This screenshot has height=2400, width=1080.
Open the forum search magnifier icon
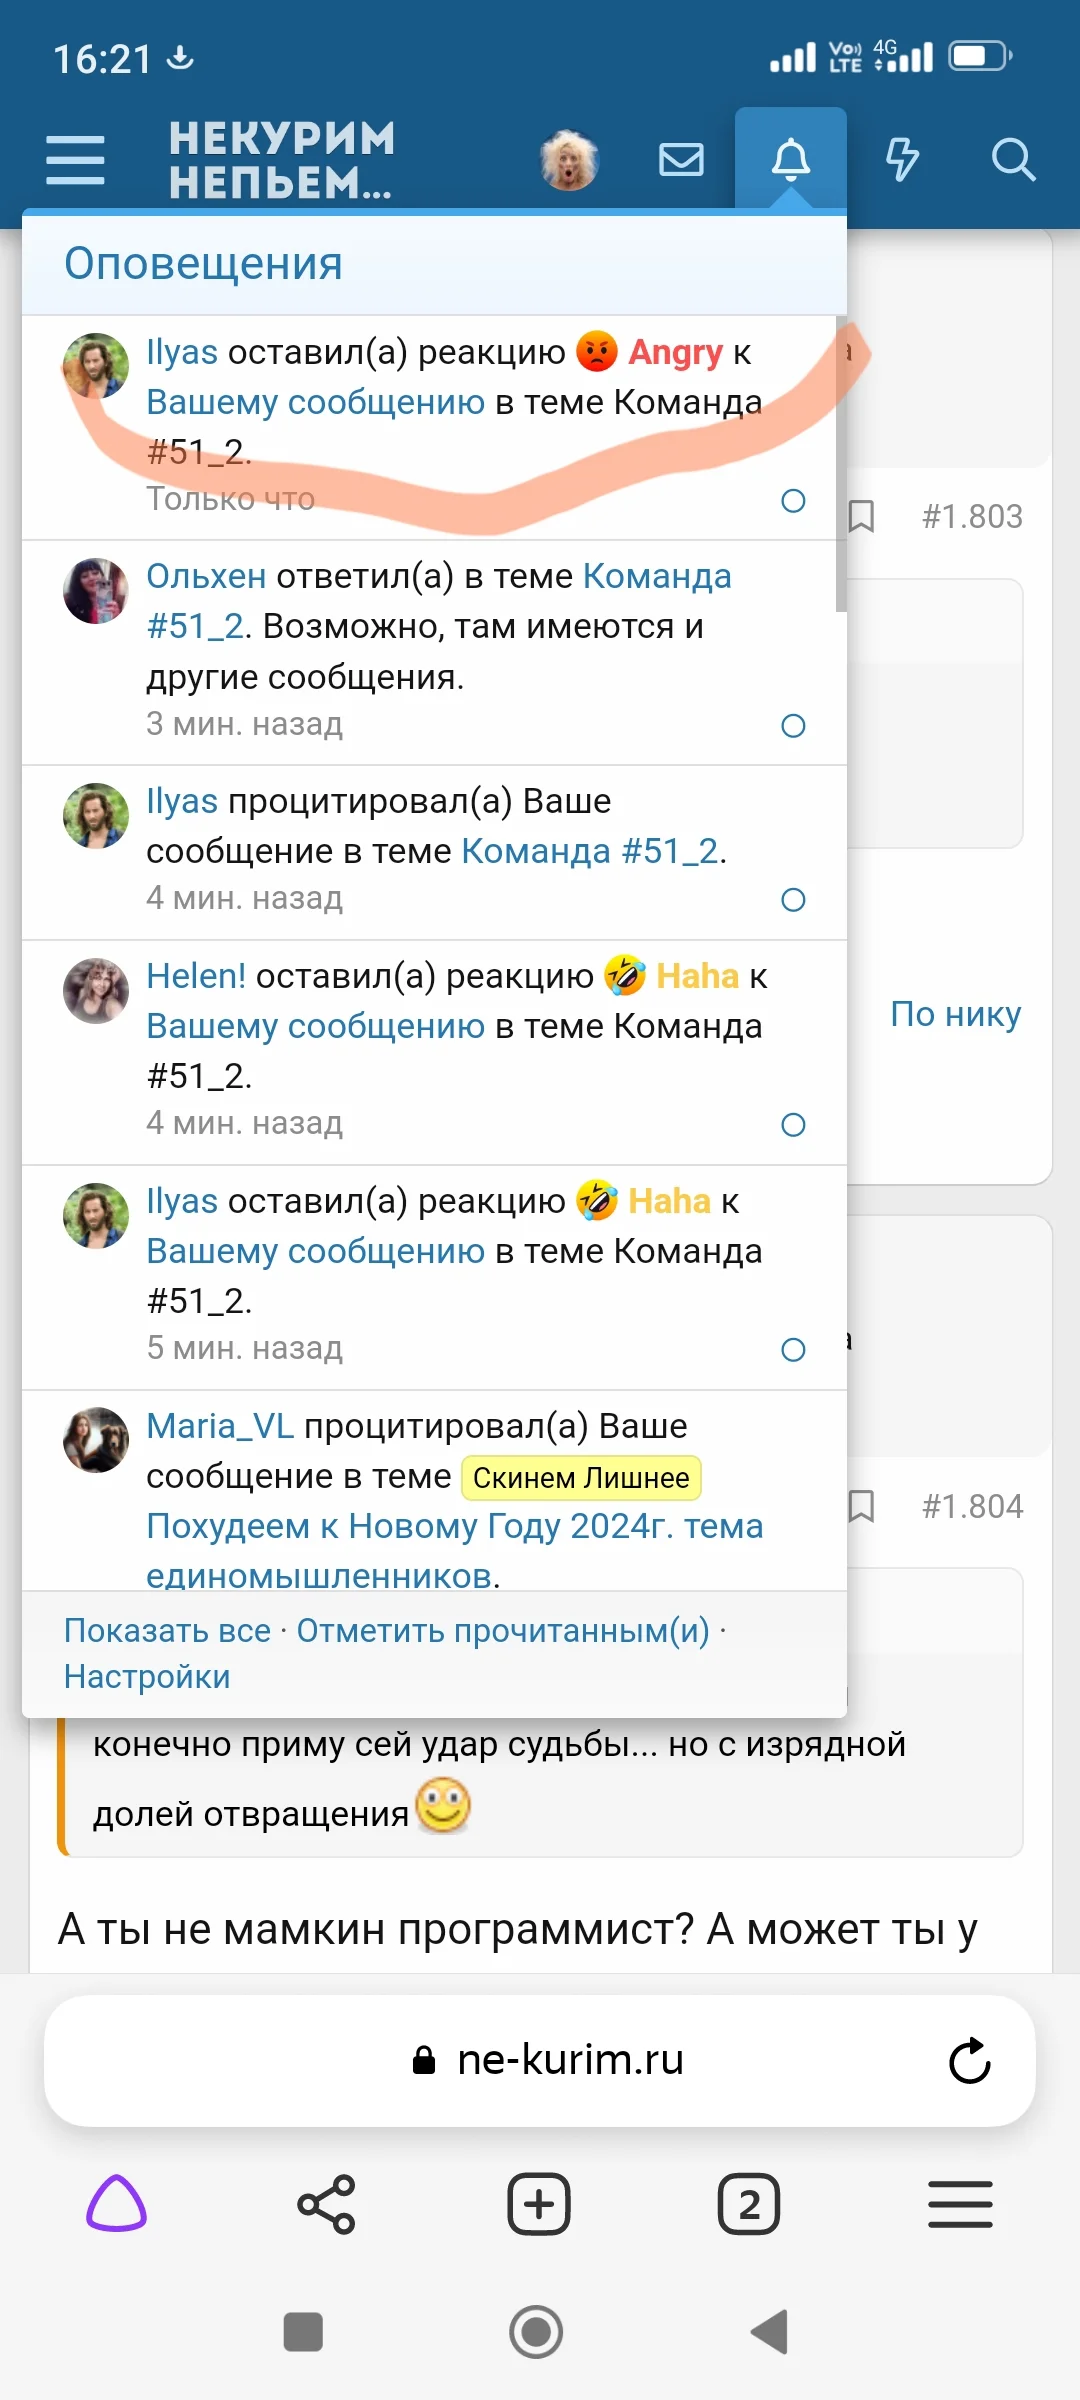[x=1013, y=160]
